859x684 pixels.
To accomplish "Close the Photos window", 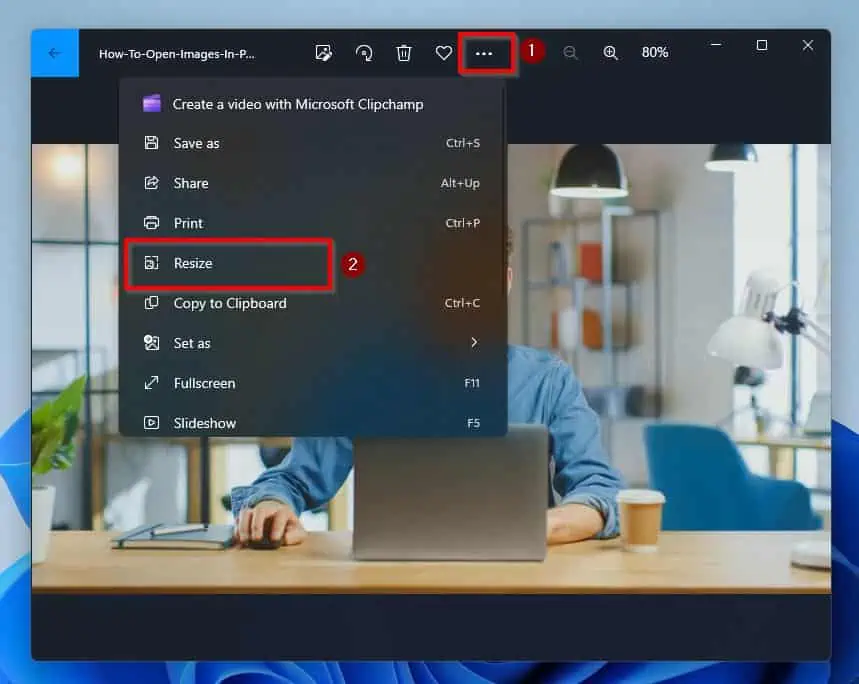I will point(808,45).
